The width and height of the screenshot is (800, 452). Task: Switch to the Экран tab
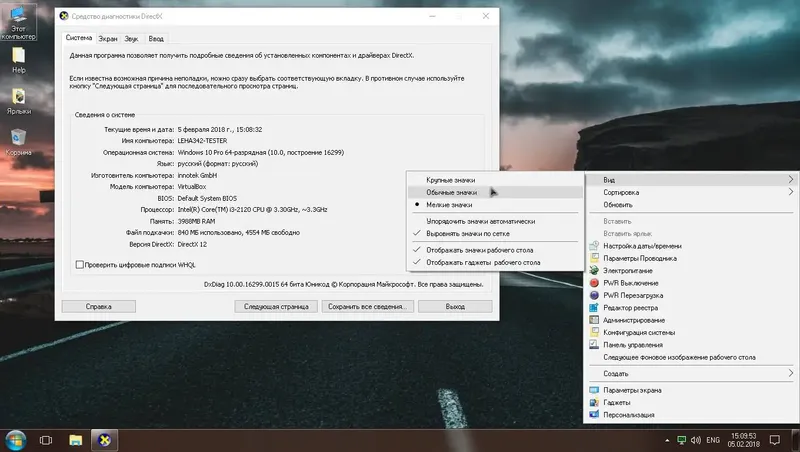(108, 39)
